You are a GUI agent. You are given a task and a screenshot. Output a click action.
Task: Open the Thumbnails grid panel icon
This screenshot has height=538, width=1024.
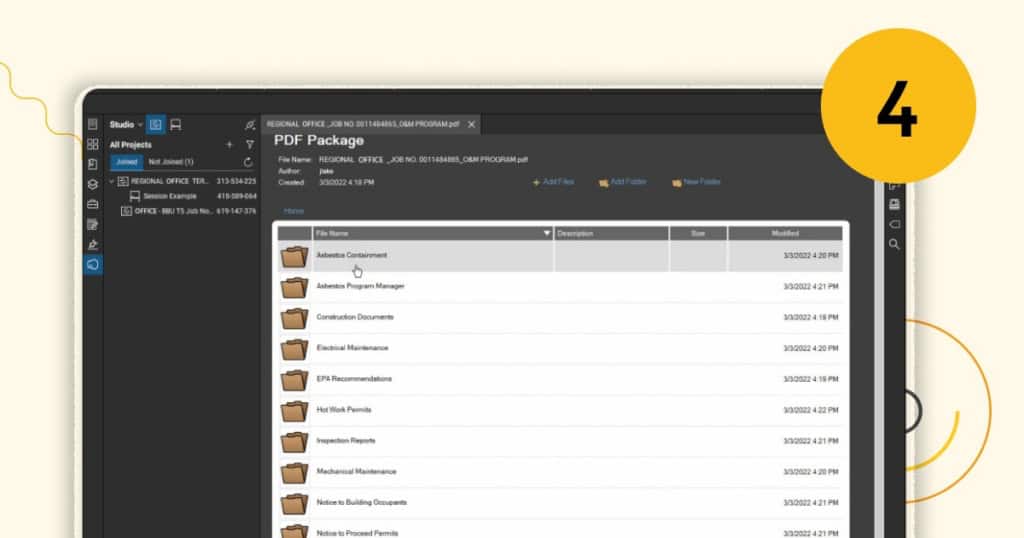93,144
